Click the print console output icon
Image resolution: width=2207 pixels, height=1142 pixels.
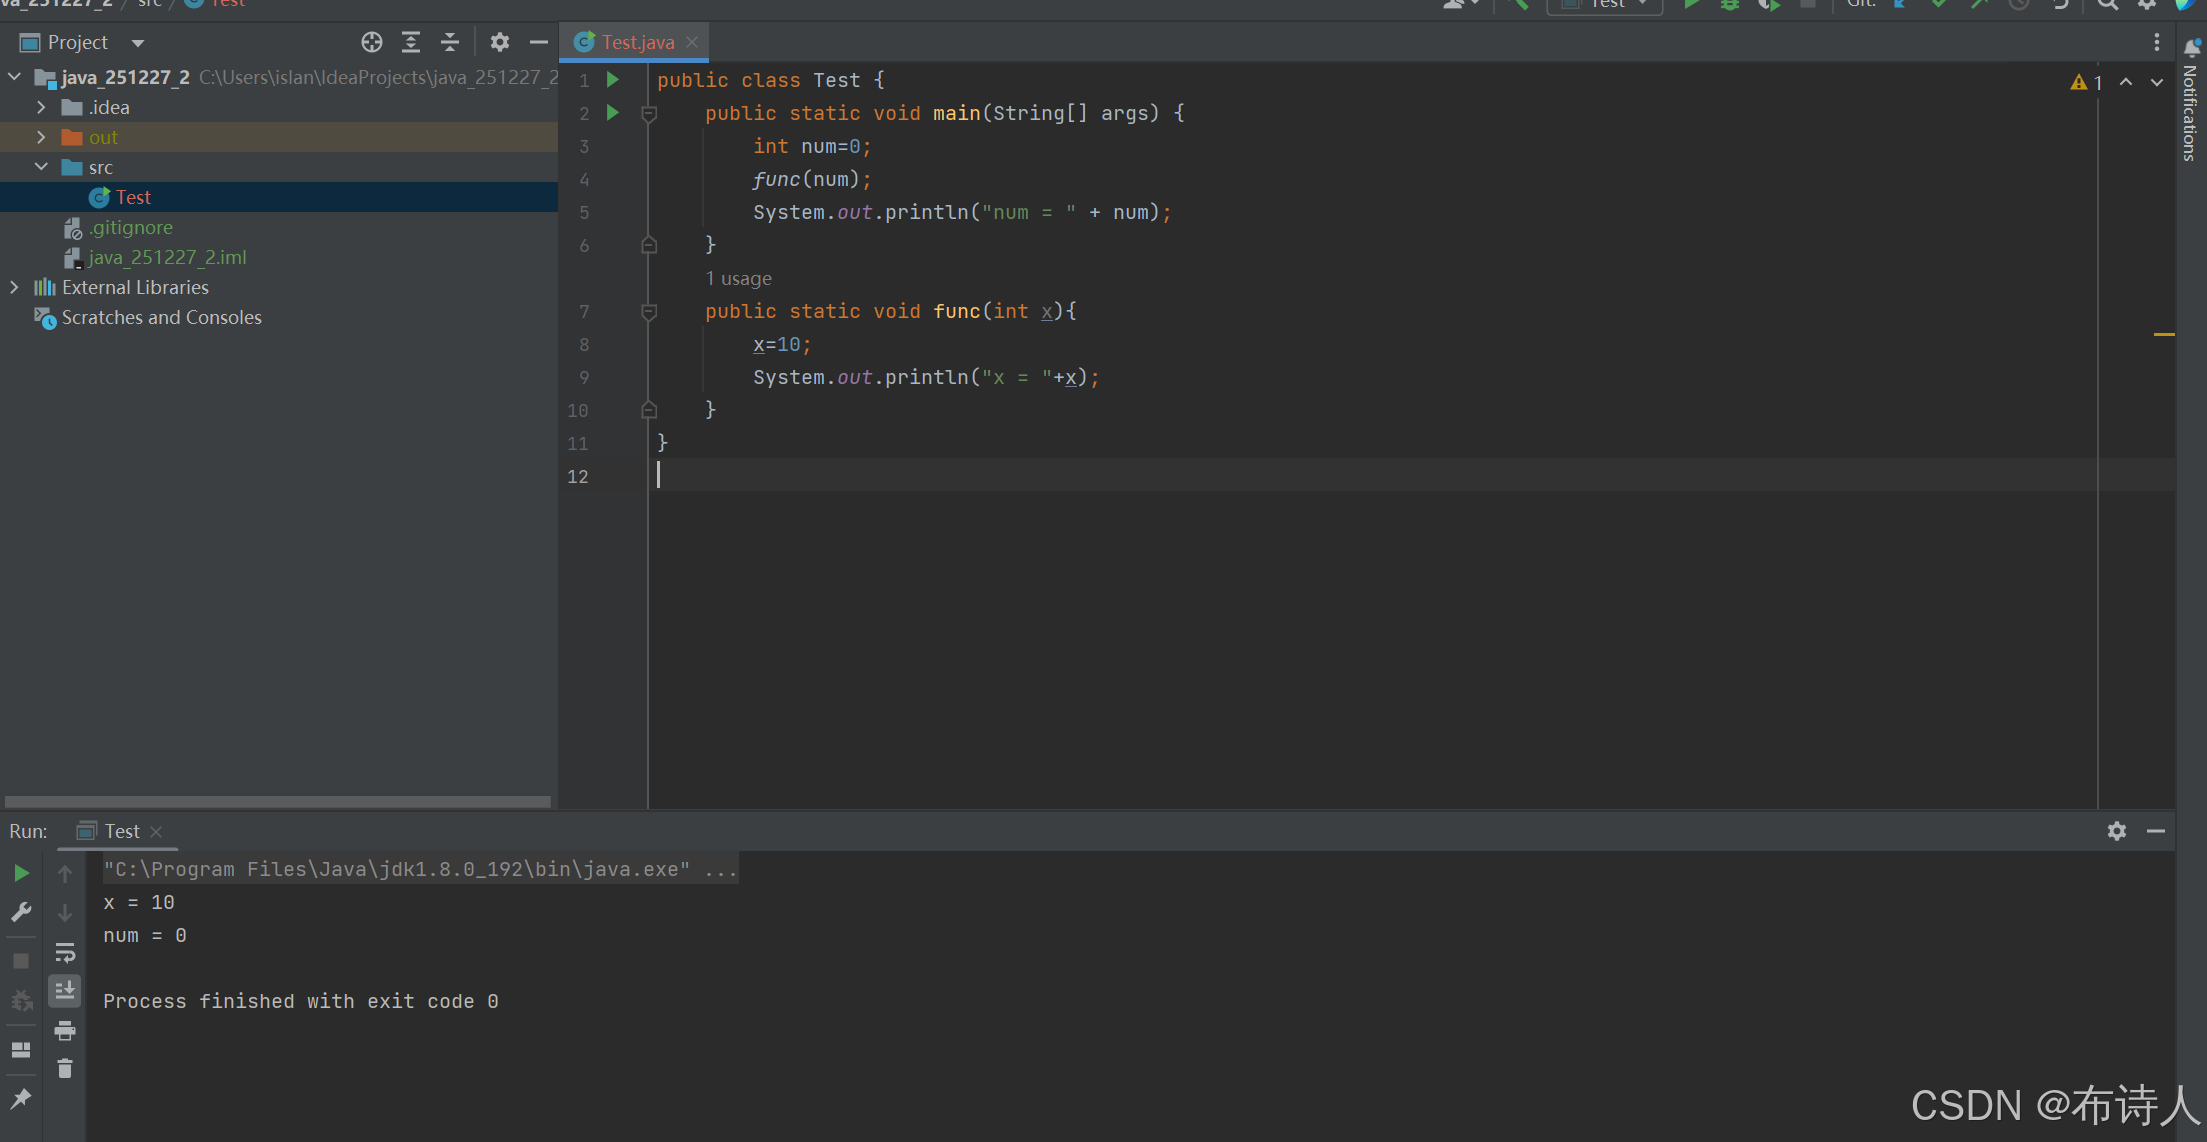pyautogui.click(x=65, y=1030)
